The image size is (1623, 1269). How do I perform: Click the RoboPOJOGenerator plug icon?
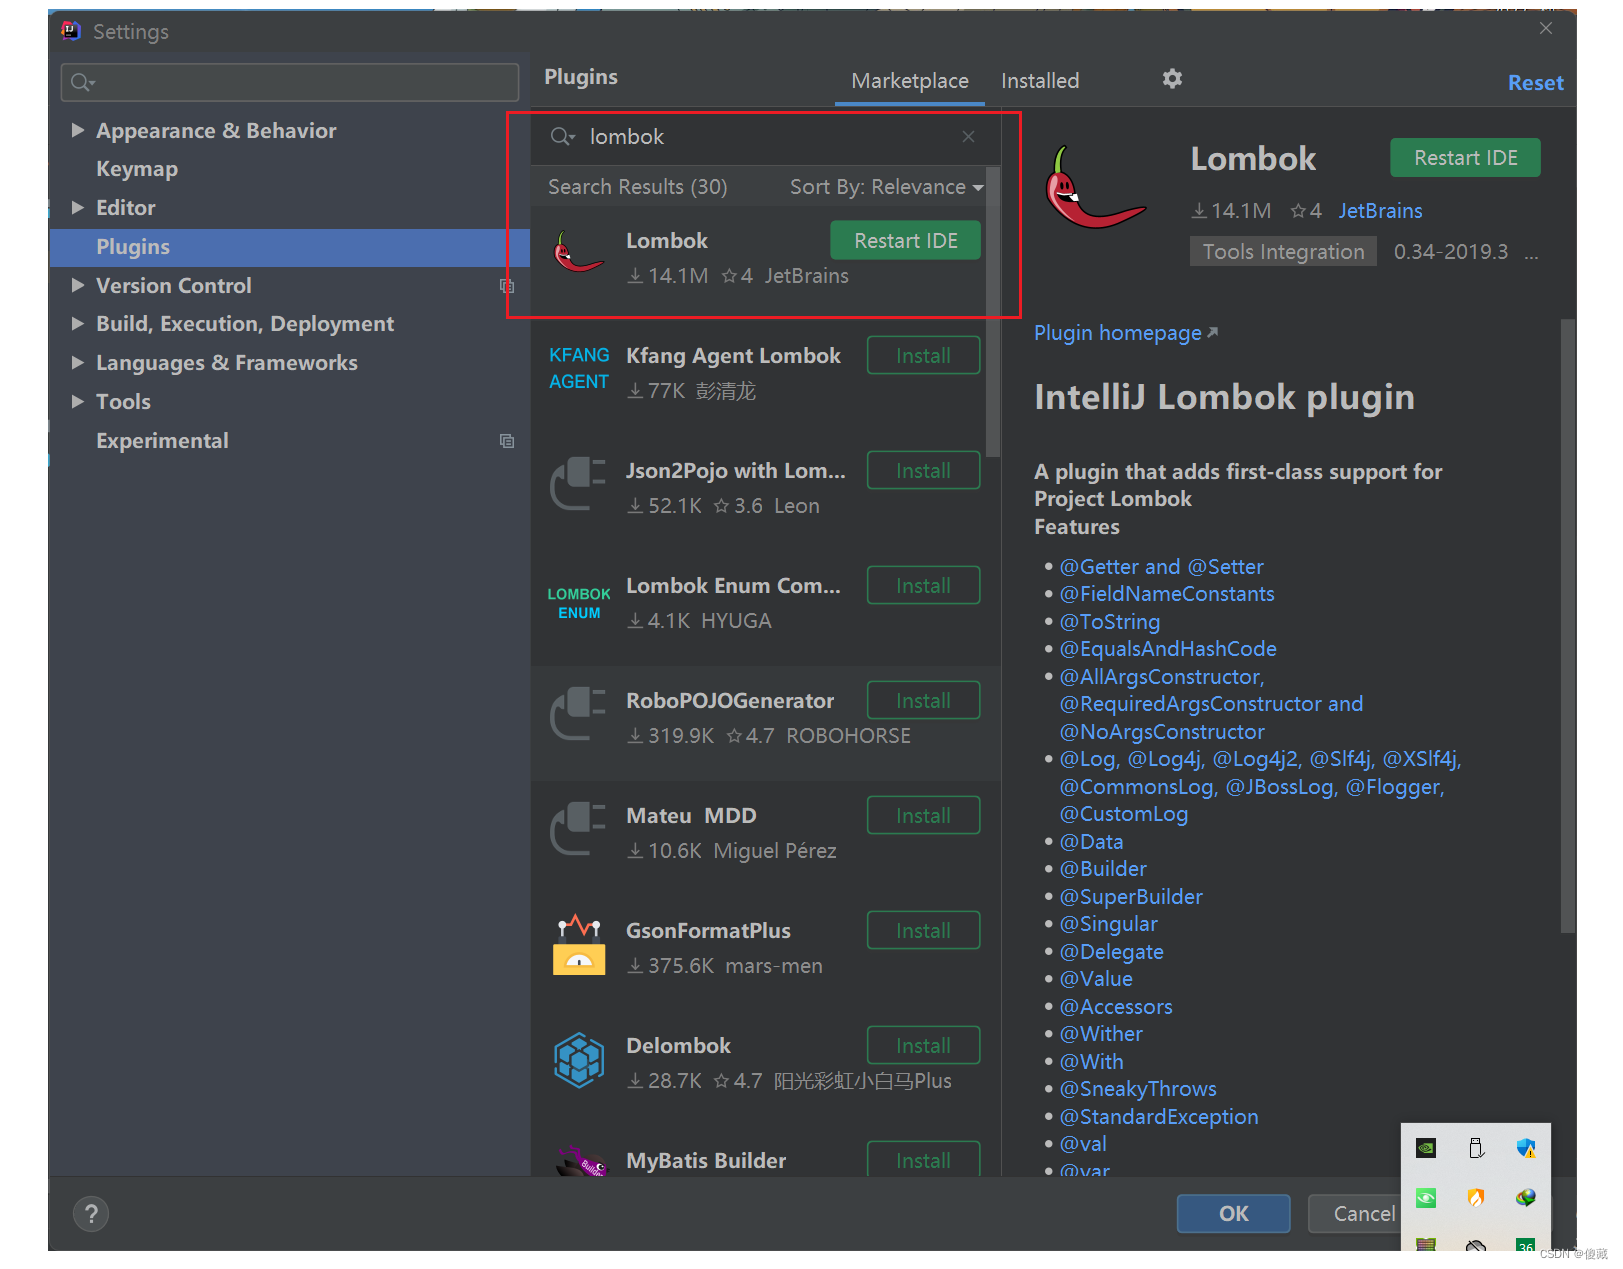pyautogui.click(x=579, y=713)
